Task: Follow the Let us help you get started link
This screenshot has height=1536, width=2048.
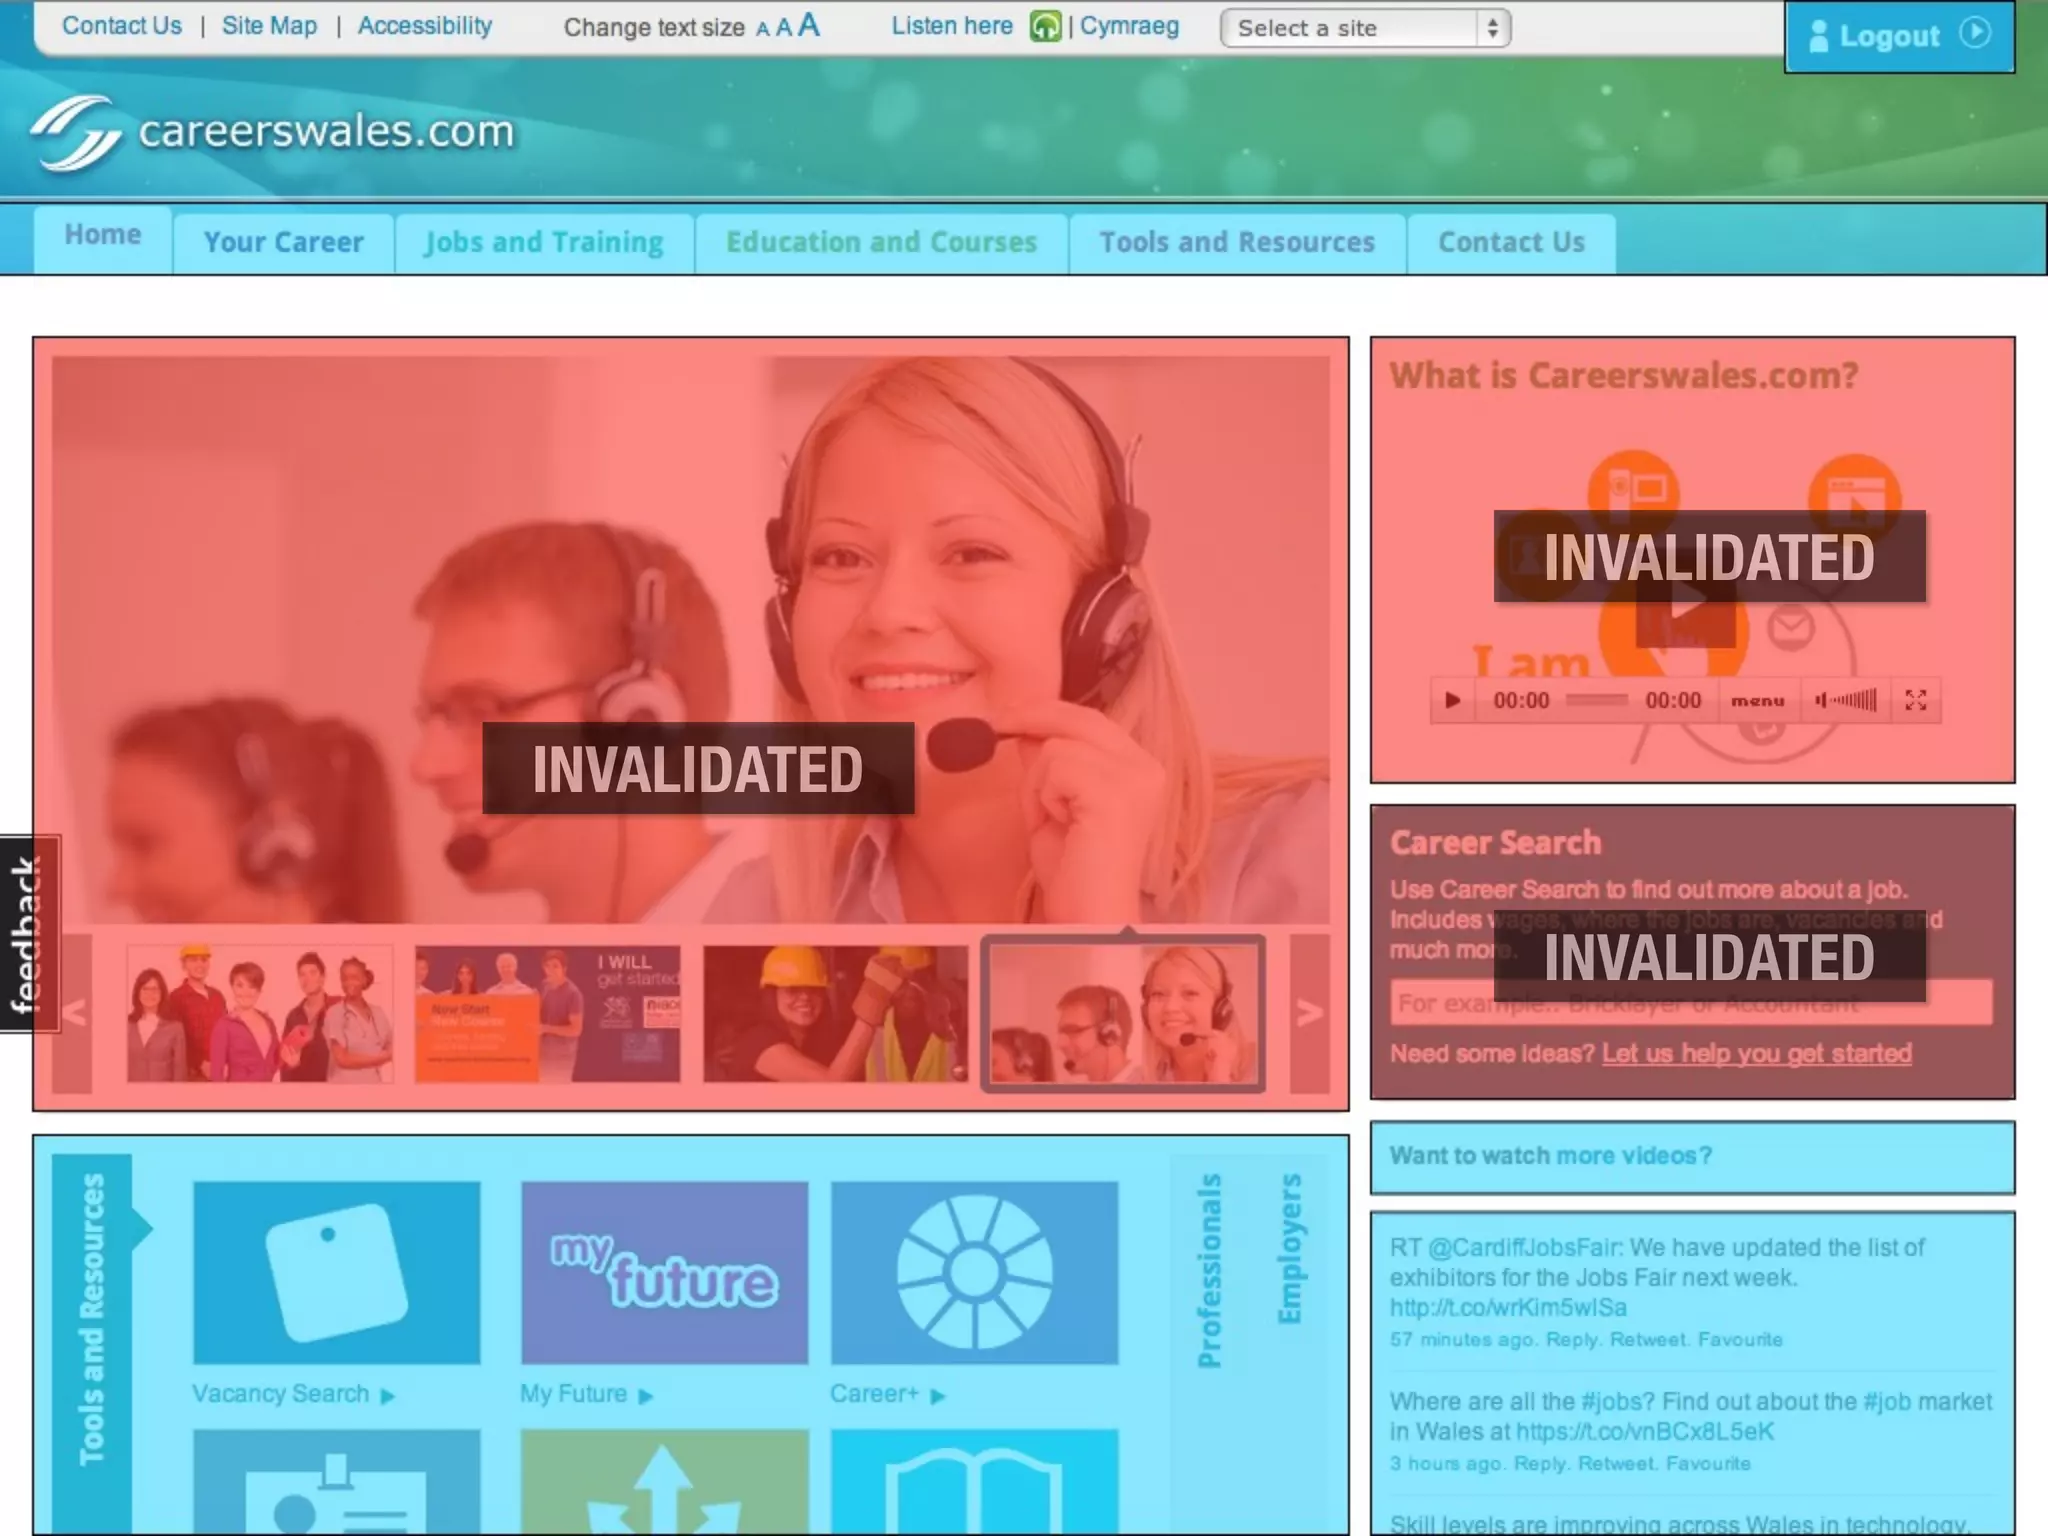Action: point(1756,1053)
